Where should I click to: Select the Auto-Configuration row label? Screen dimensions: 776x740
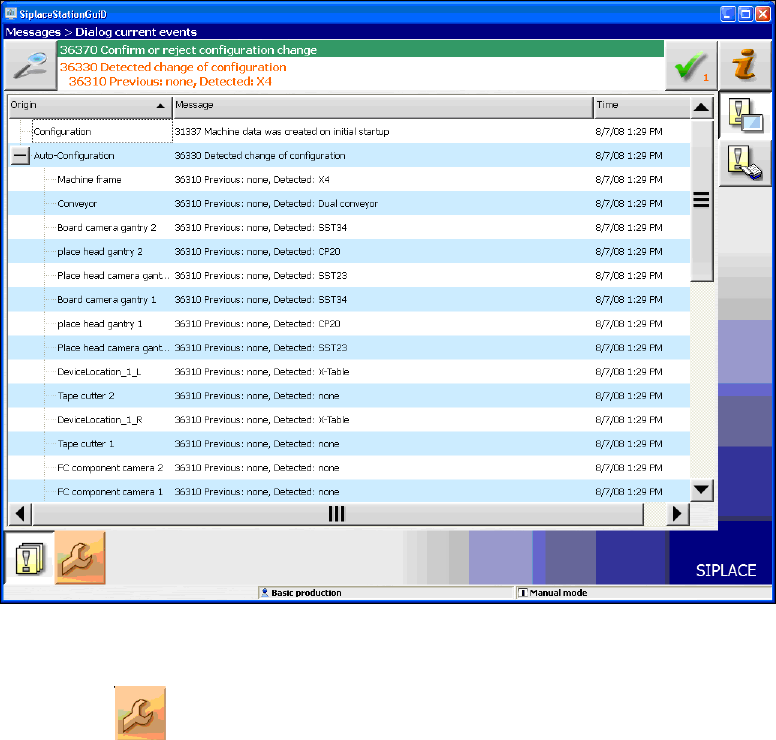[74, 155]
